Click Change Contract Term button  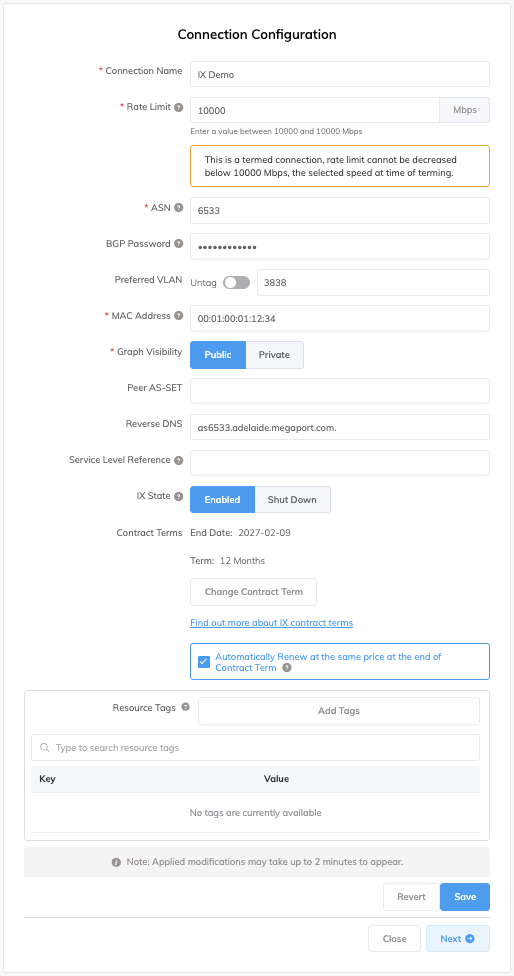[253, 592]
